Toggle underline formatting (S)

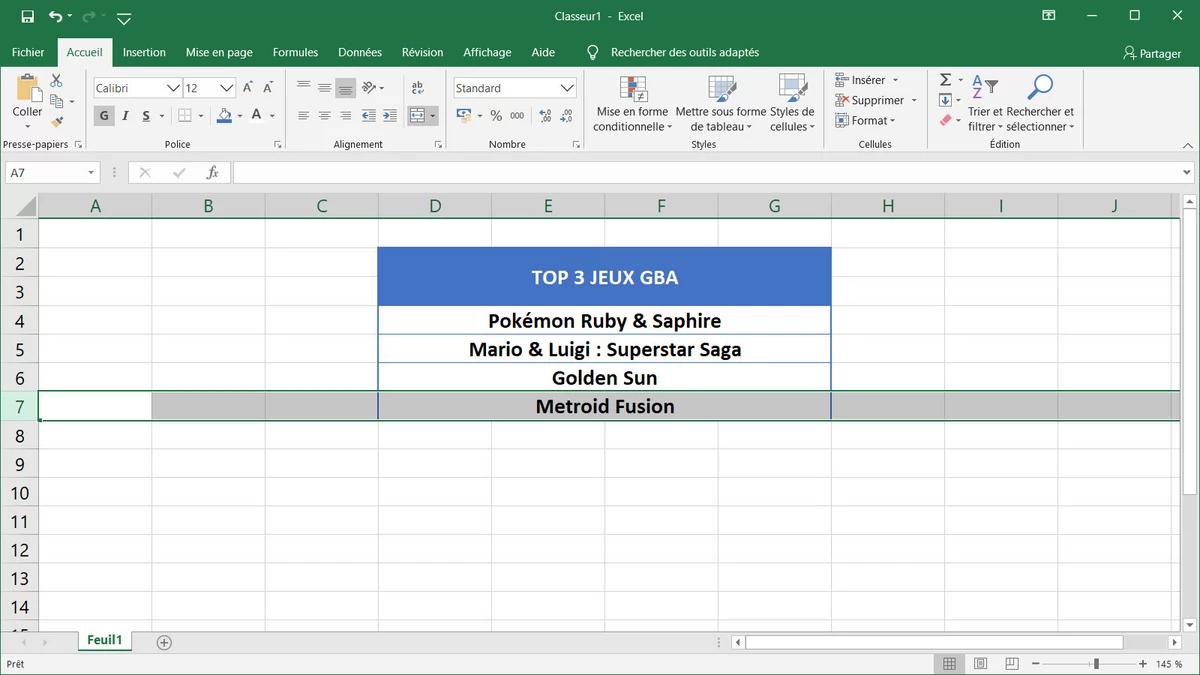click(146, 116)
